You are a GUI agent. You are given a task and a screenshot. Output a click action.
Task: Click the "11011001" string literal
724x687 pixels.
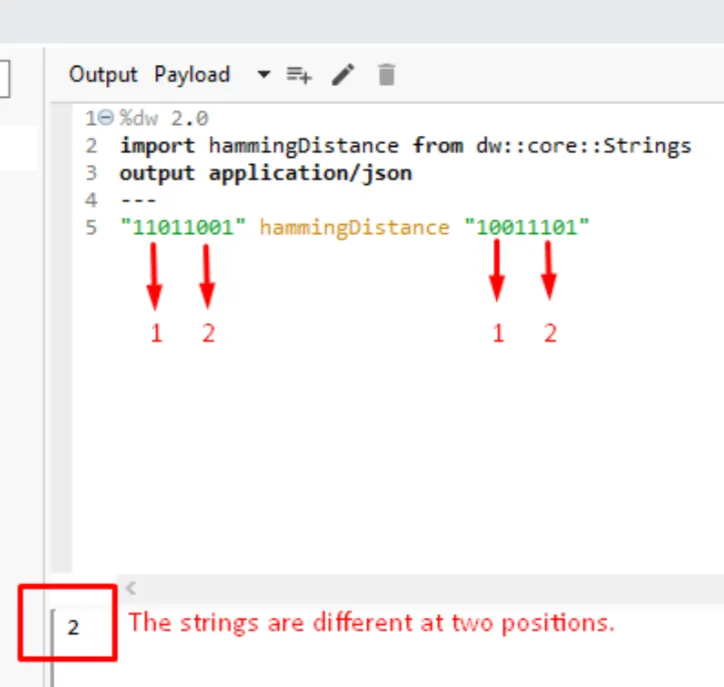pos(183,227)
